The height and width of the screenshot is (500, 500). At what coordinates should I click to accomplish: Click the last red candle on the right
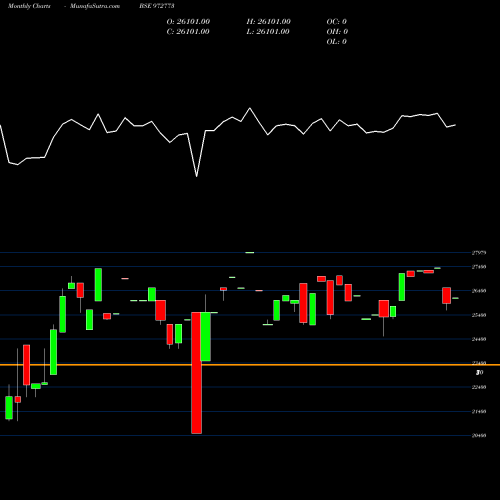pyautogui.click(x=447, y=295)
